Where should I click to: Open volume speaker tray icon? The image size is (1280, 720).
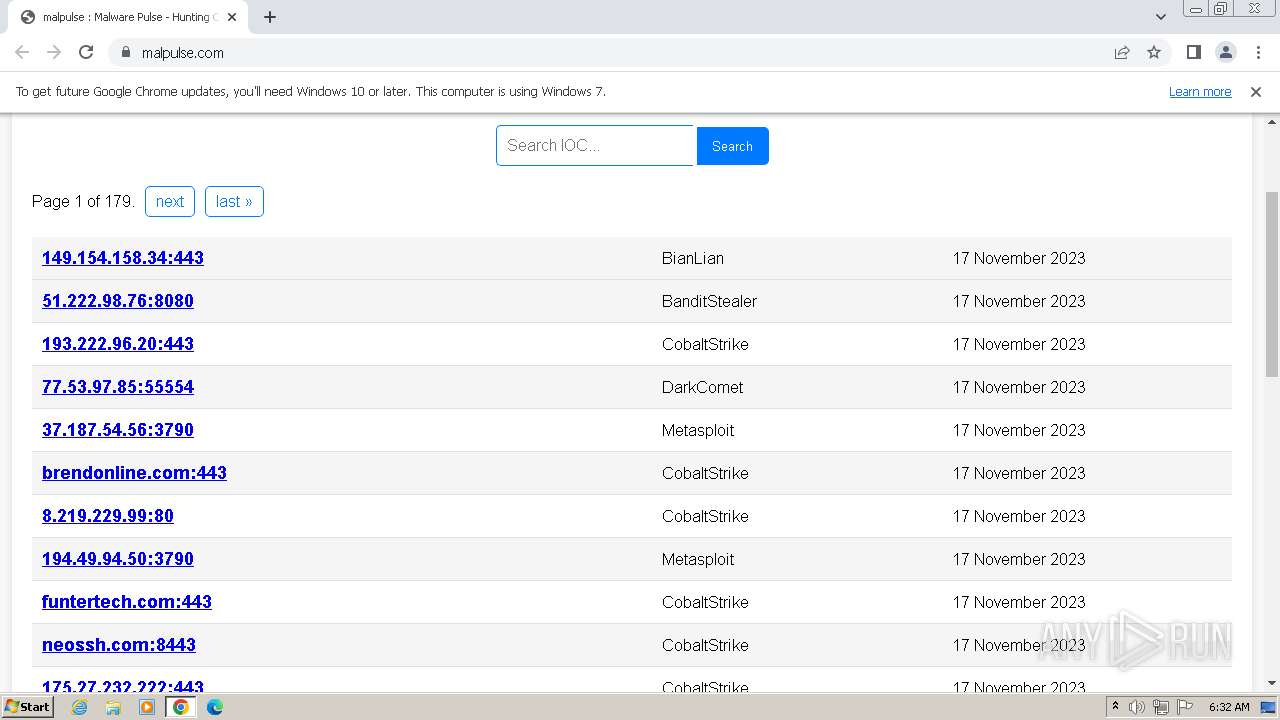click(1137, 707)
